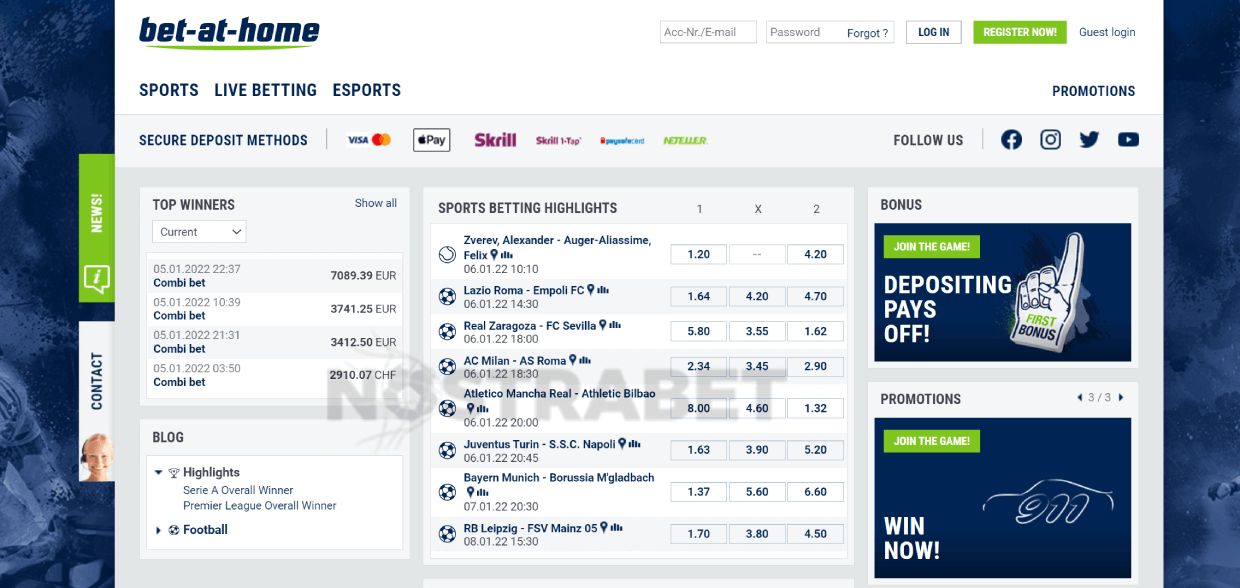Click the football icon beside RB Leipzig - FSV Mainz 05

click(x=447, y=534)
